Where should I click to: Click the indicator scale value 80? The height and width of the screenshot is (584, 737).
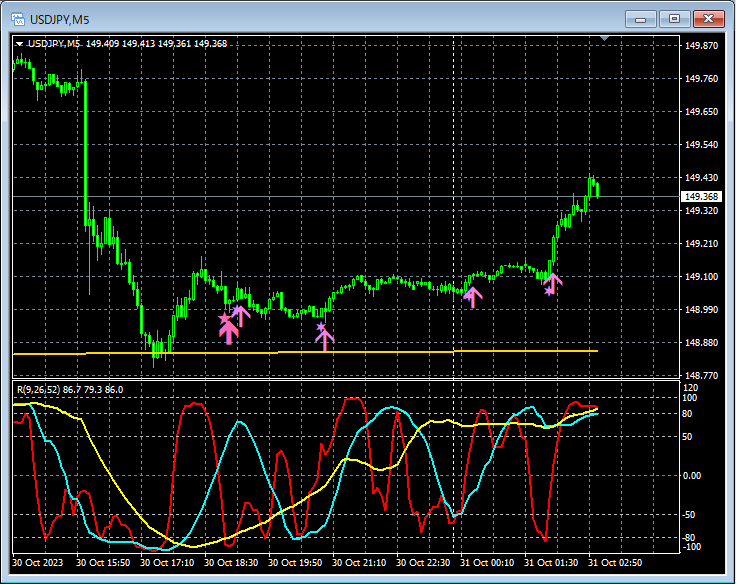click(687, 414)
